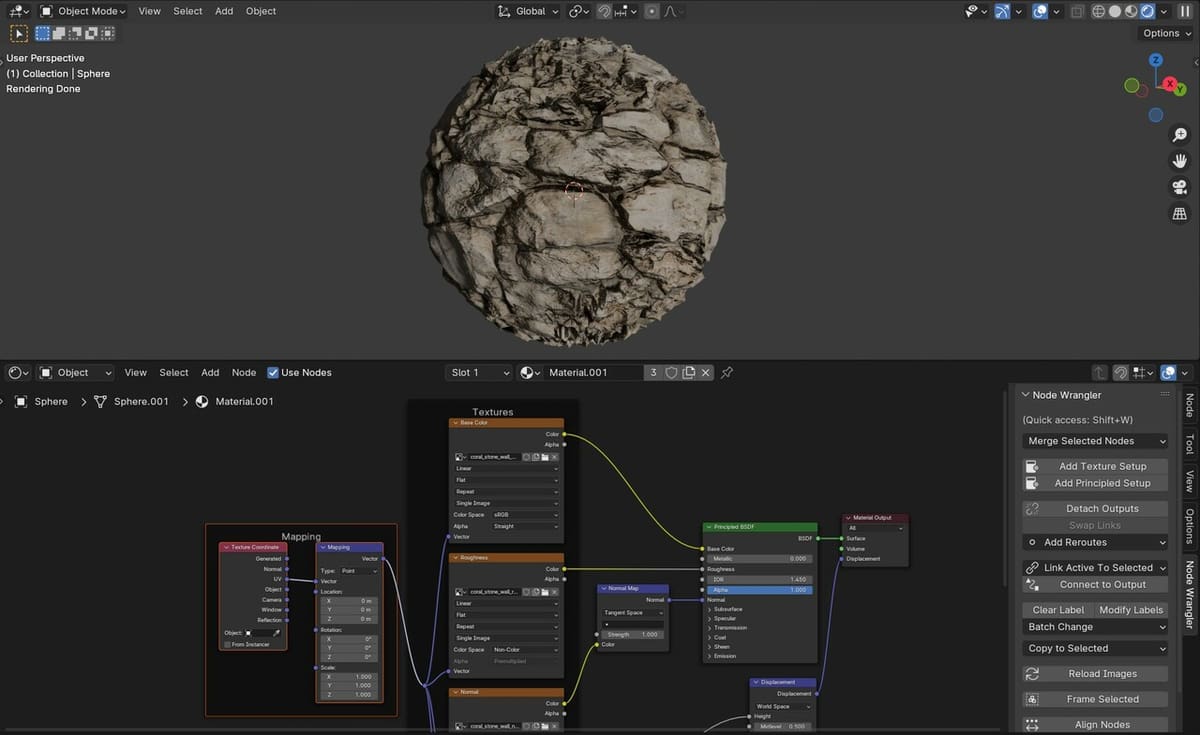Toggle proportional editing in viewport header
1200x735 pixels.
652,12
